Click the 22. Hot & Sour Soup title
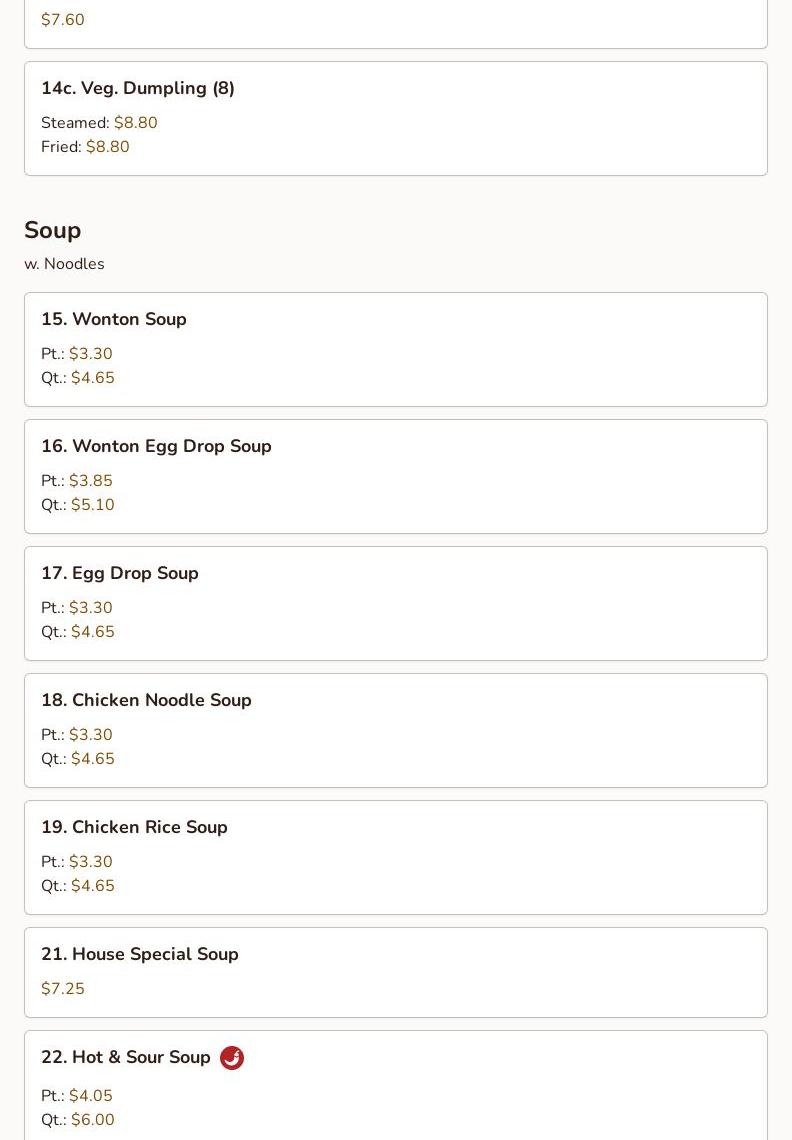The width and height of the screenshot is (792, 1140). pos(126,1057)
